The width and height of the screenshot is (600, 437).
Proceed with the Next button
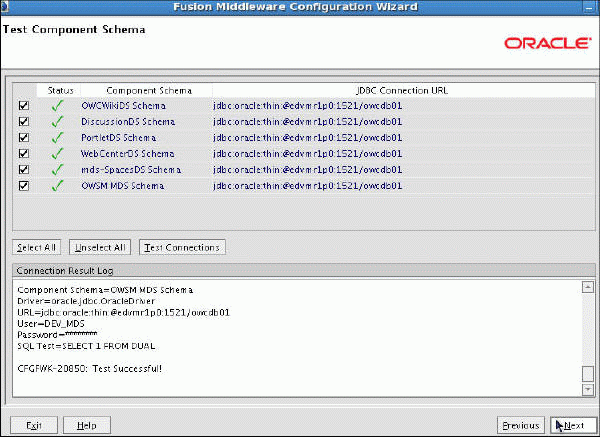pos(573,426)
